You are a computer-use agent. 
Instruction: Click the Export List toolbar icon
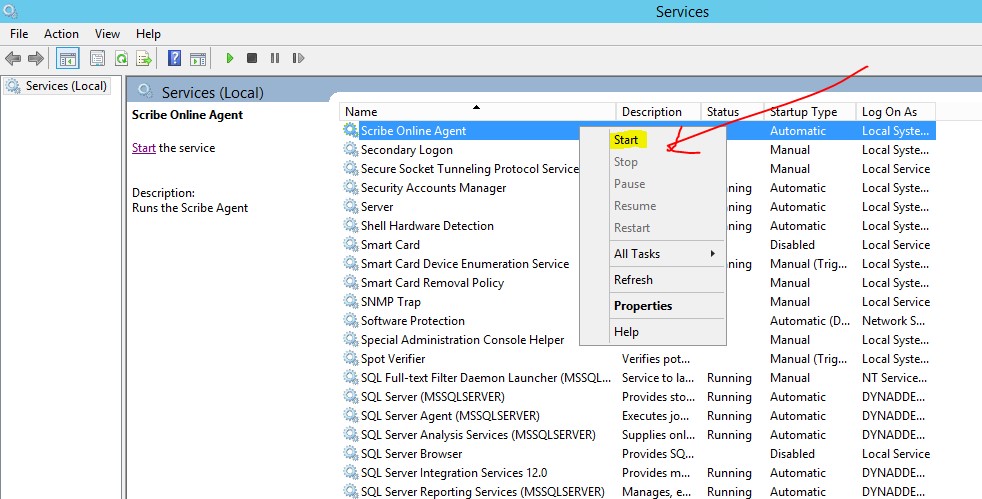click(x=145, y=59)
